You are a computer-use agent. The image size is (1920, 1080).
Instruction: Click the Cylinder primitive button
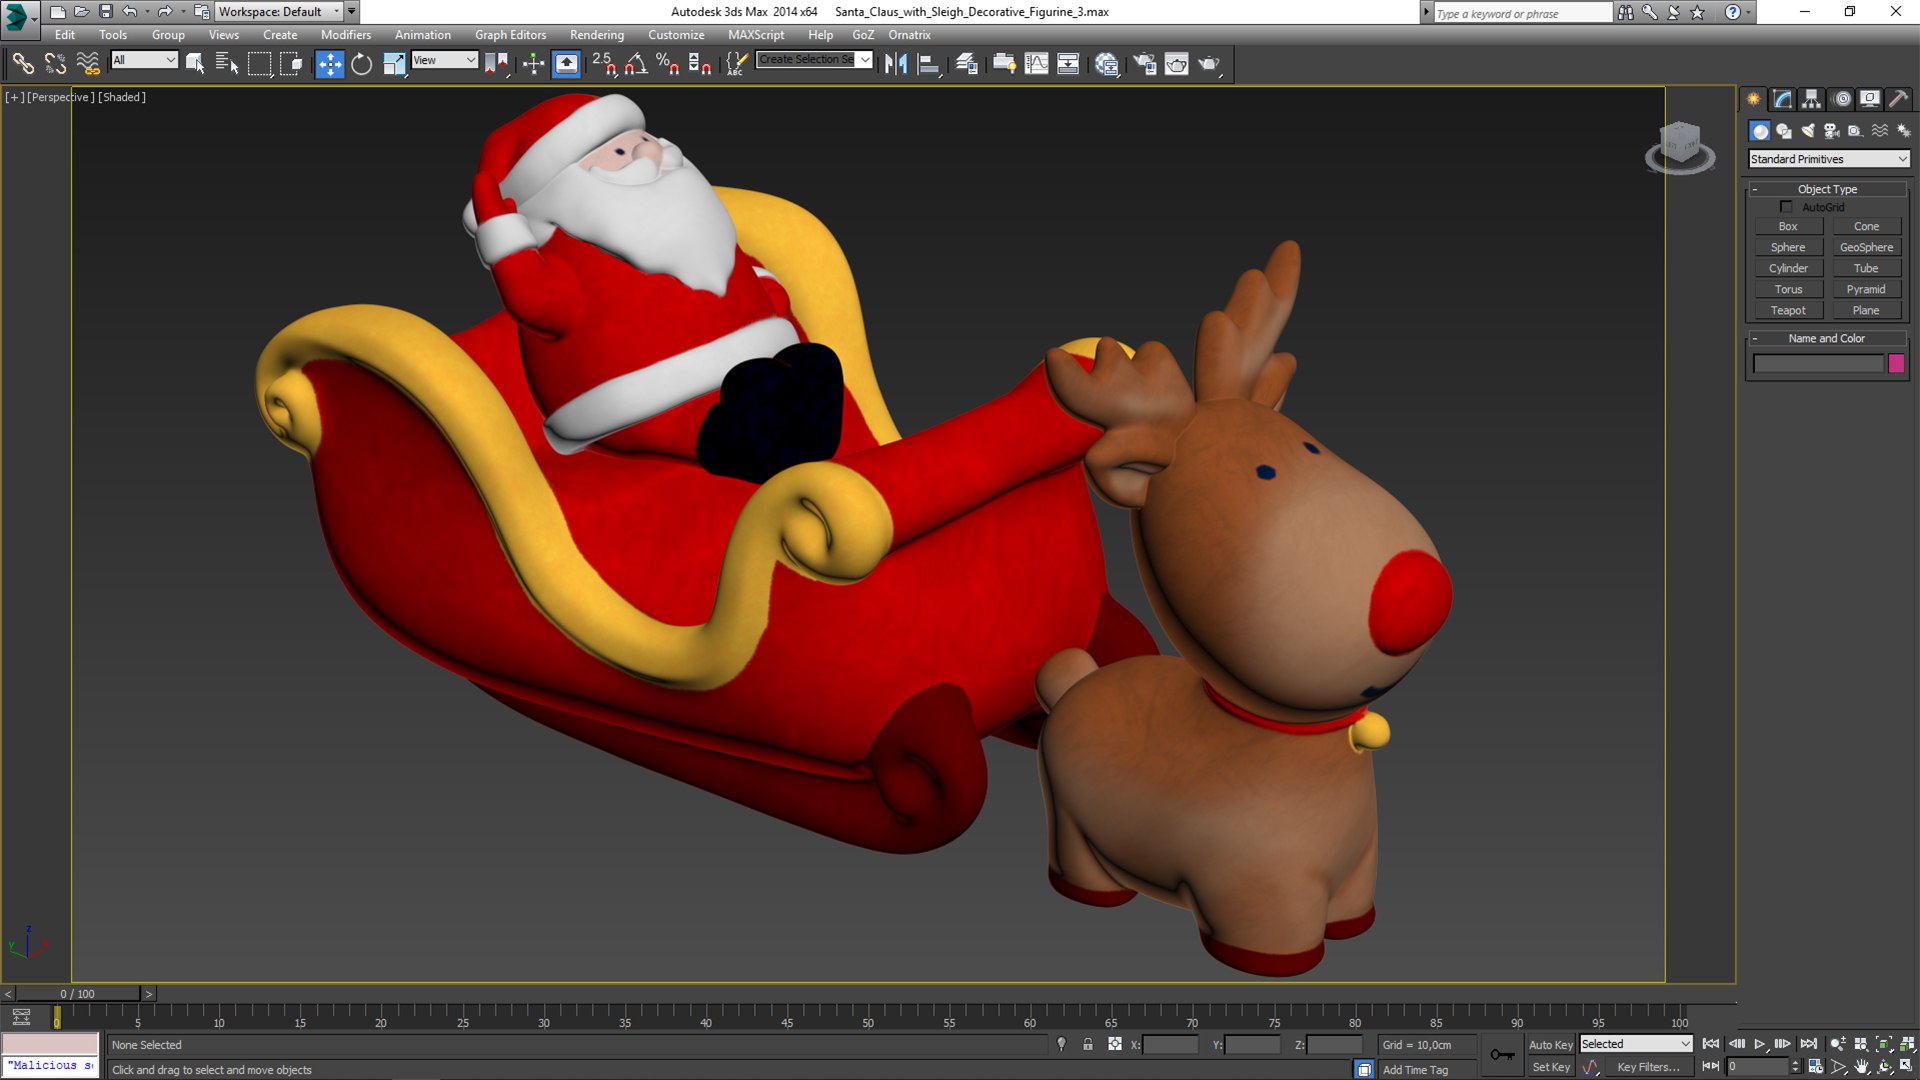(x=1788, y=268)
